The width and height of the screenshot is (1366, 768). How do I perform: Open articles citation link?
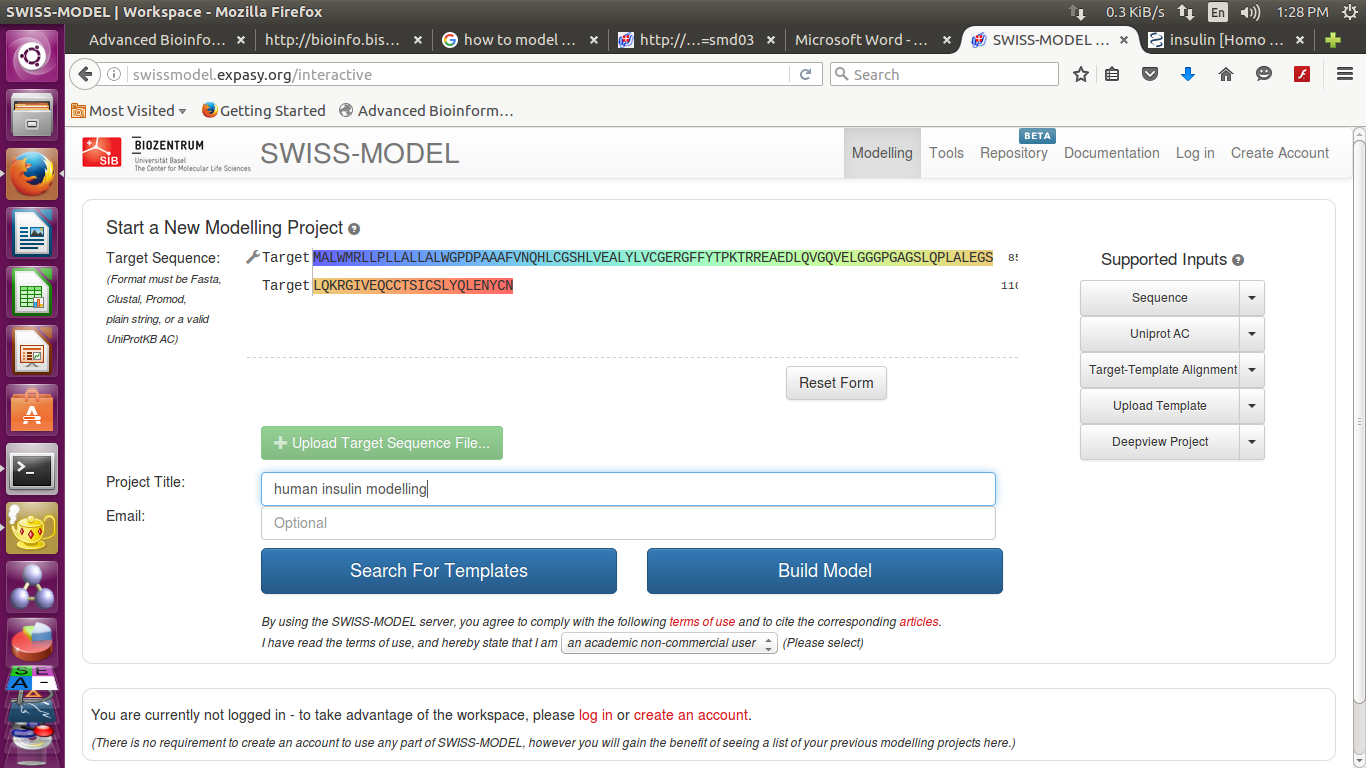(919, 621)
